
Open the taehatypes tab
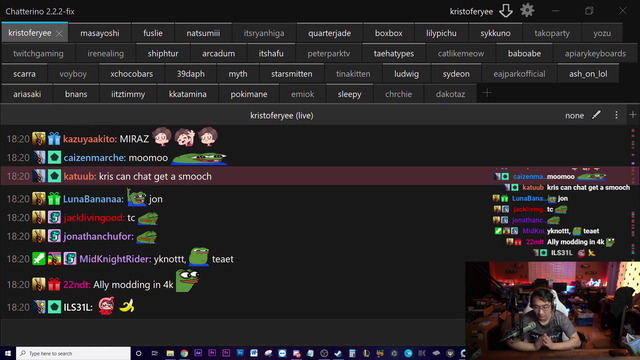pos(393,53)
